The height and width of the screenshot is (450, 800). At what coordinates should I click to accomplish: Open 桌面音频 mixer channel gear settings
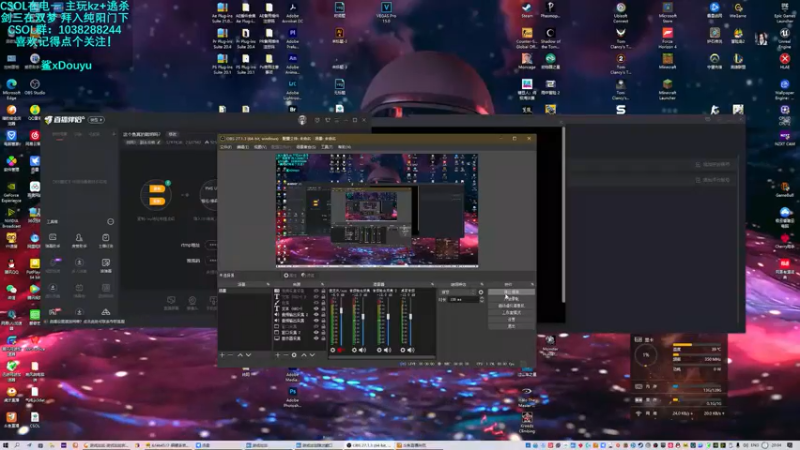tap(403, 350)
